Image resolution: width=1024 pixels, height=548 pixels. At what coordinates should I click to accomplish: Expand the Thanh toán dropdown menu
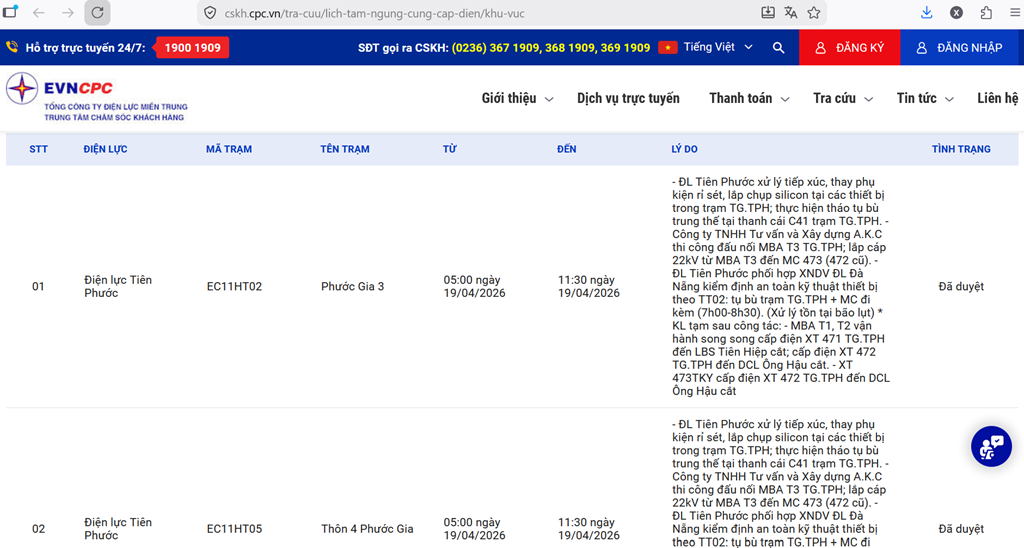click(x=749, y=98)
